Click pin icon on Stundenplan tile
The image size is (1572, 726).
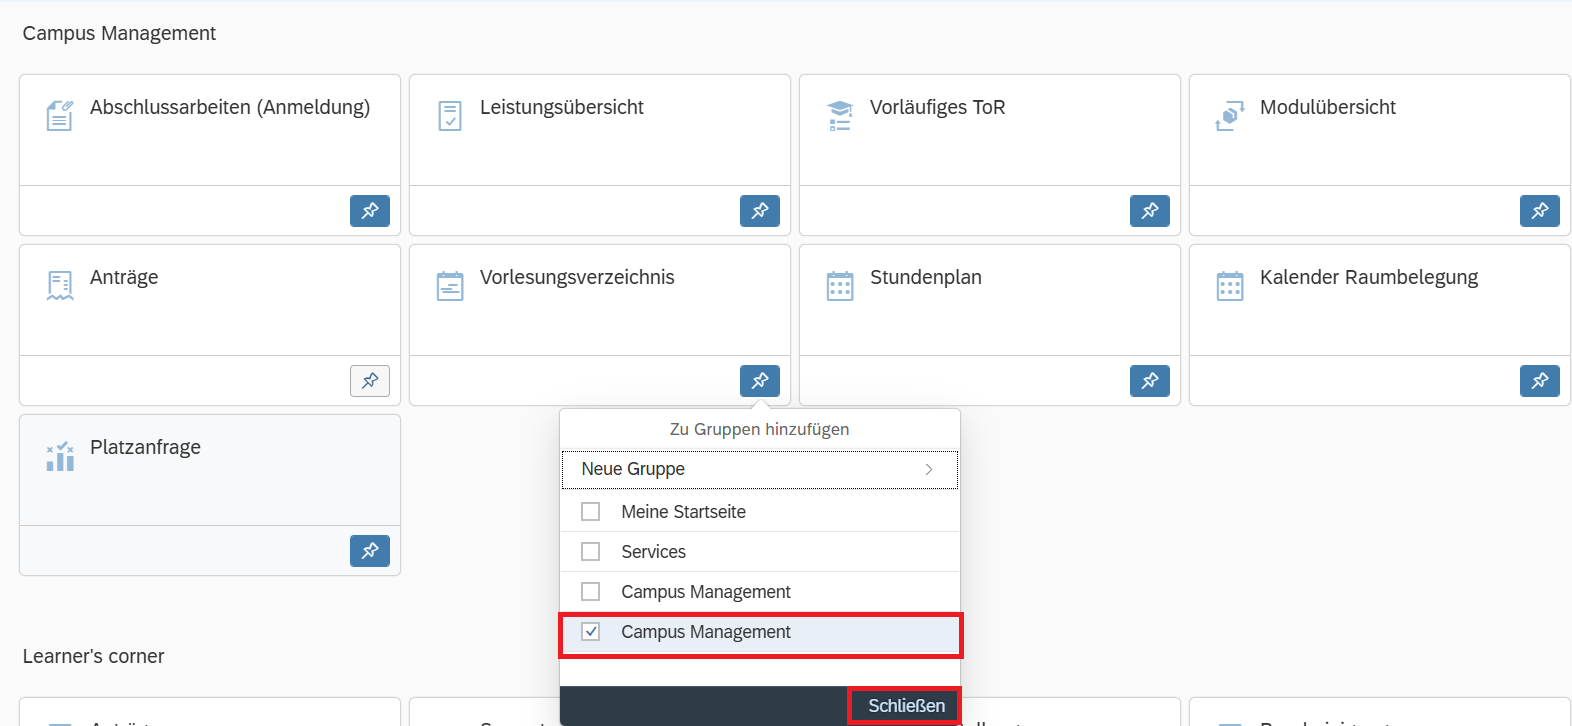(x=1150, y=381)
